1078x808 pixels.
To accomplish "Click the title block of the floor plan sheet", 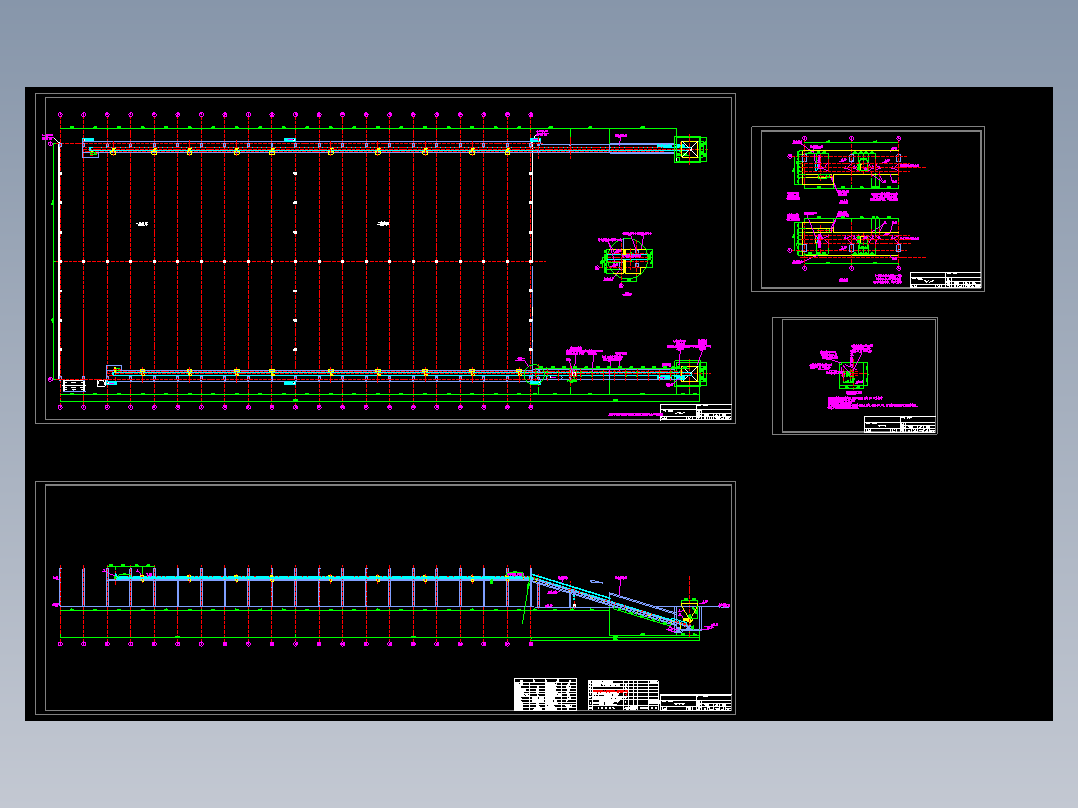I will point(696,412).
